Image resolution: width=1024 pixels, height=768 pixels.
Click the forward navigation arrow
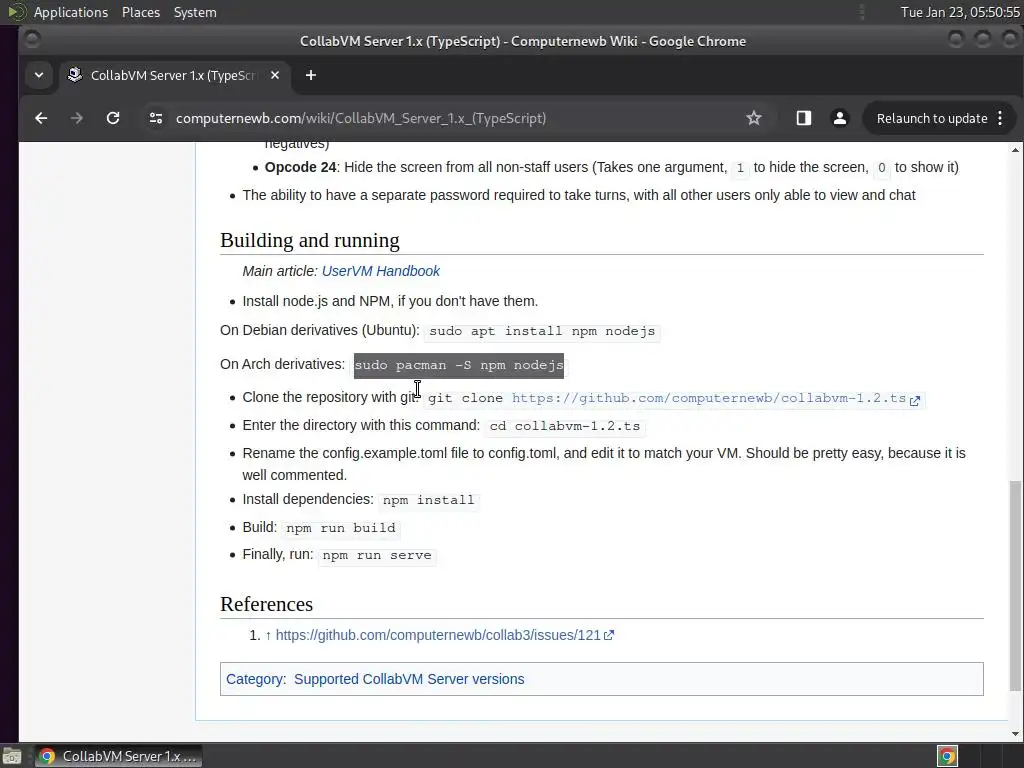(76, 118)
